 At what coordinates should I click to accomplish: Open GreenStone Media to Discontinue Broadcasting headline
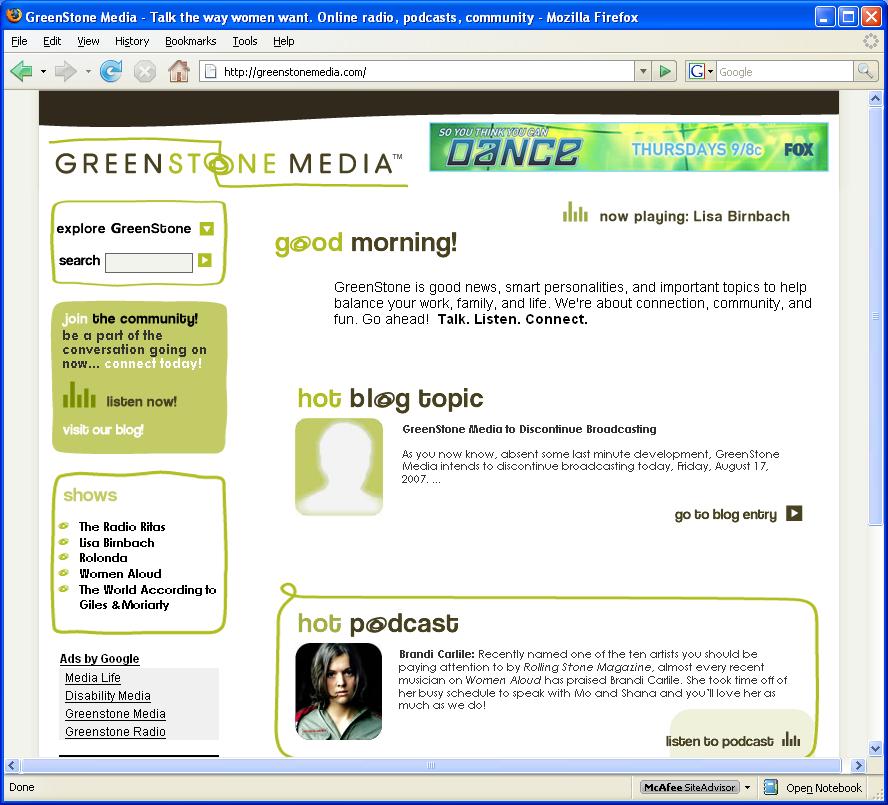529,429
